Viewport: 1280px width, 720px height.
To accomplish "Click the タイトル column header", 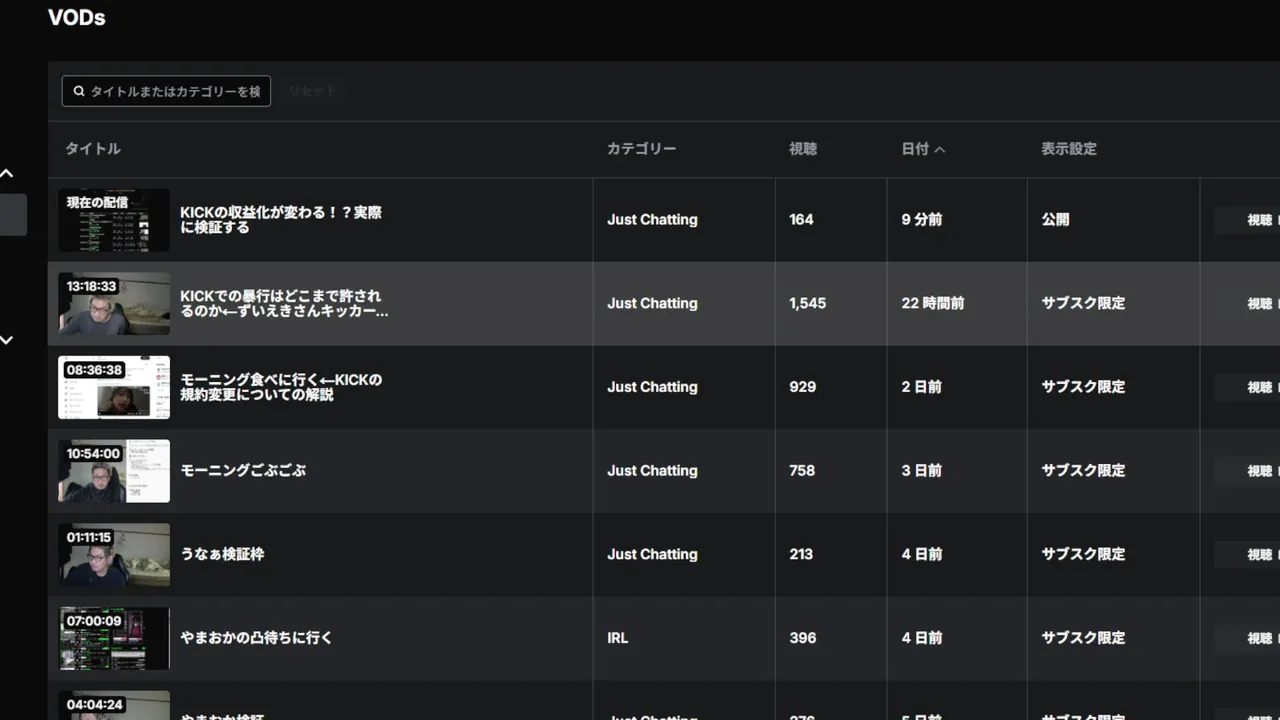I will click(x=93, y=149).
